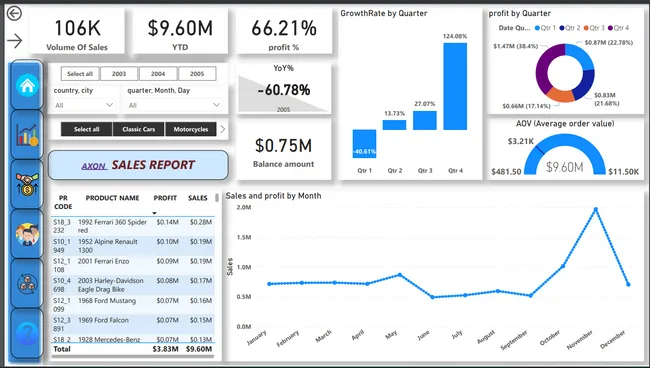Select year 2005 in the slicer
This screenshot has width=650, height=368.
click(197, 74)
